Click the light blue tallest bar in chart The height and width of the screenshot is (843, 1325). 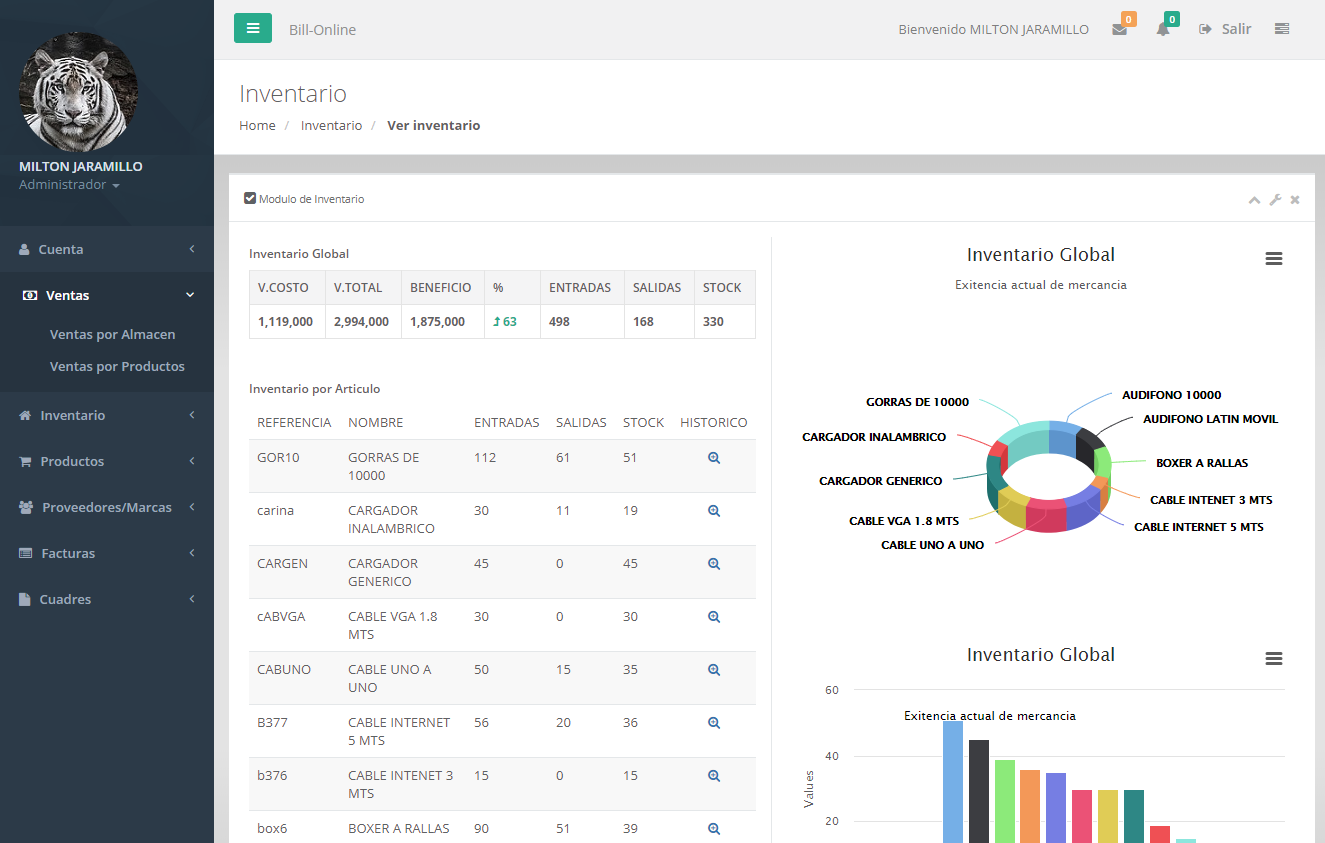pos(952,780)
